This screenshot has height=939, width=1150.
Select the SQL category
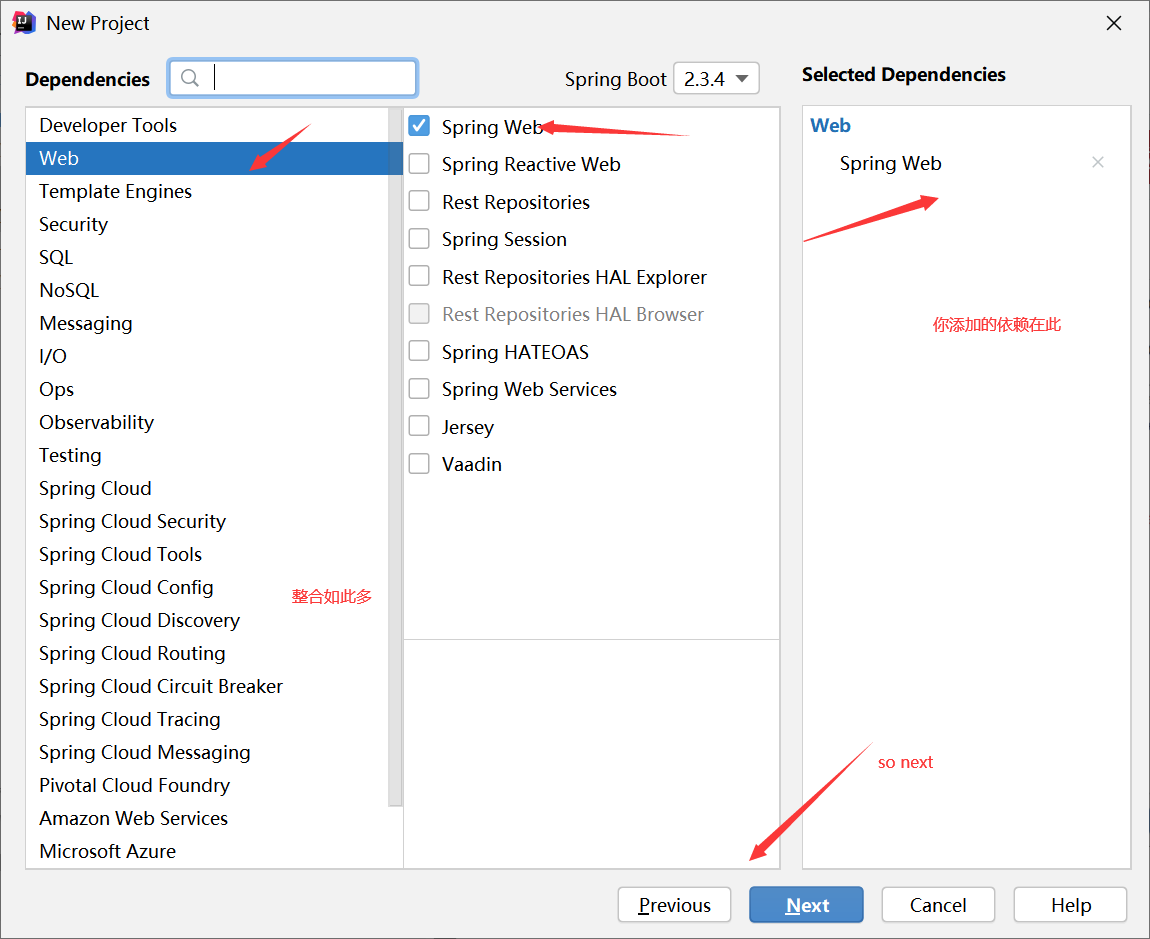click(208, 257)
